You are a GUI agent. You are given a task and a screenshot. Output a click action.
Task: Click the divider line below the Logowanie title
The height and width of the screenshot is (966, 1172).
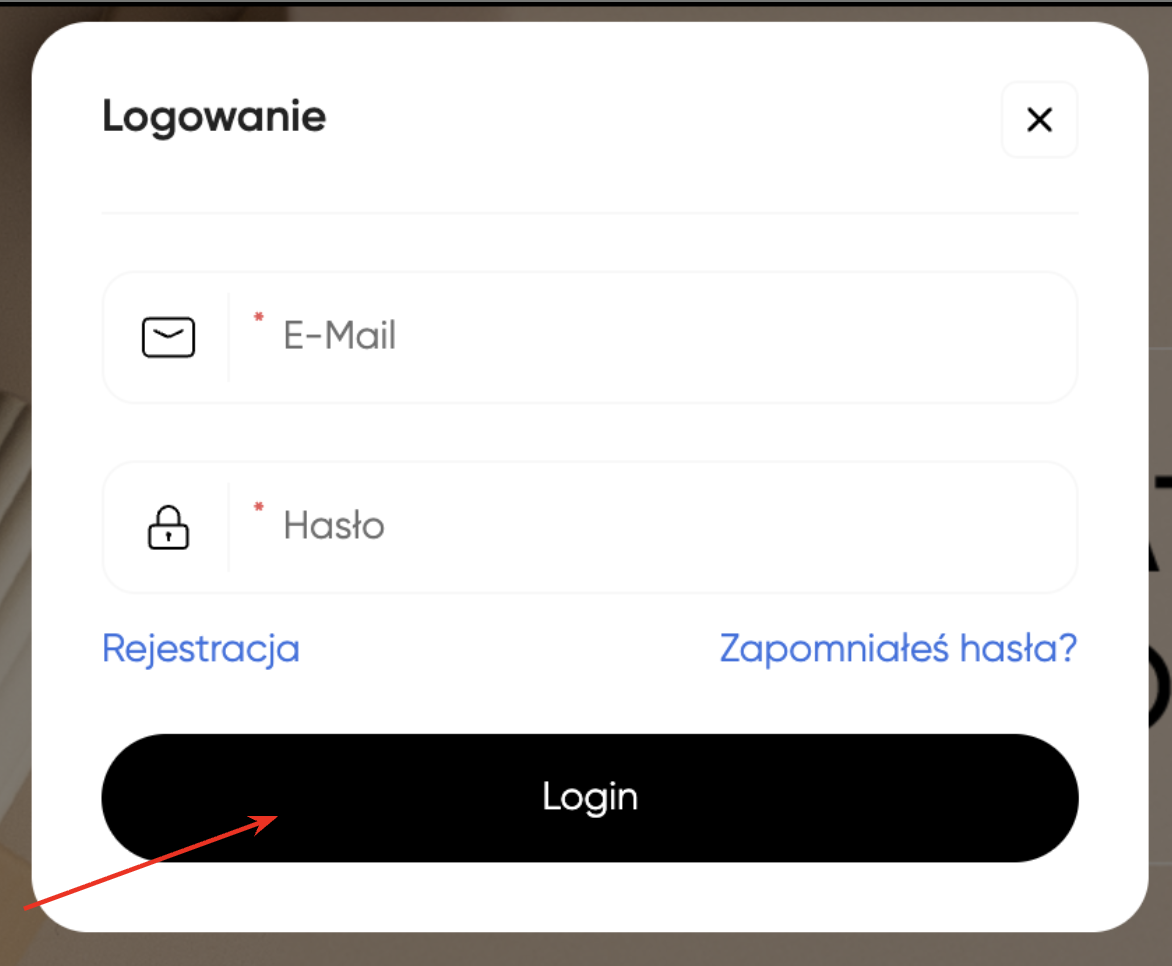click(590, 213)
